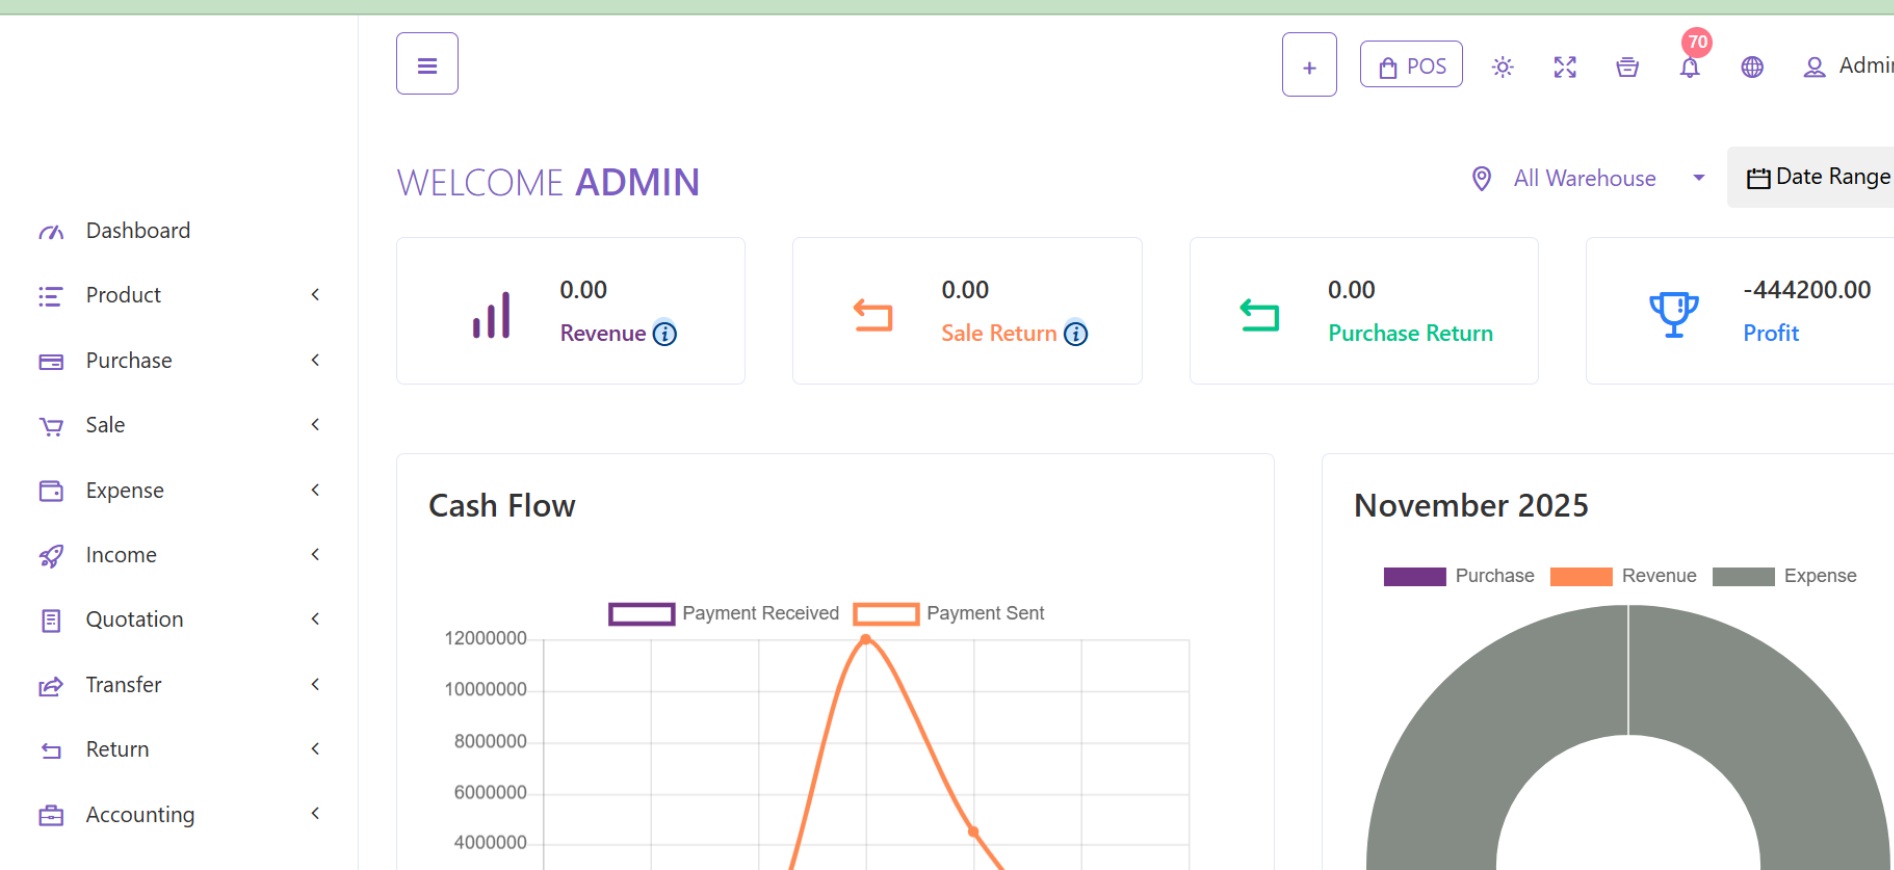The image size is (1894, 870).
Task: Expand Product submenu chevron
Action: point(315,294)
